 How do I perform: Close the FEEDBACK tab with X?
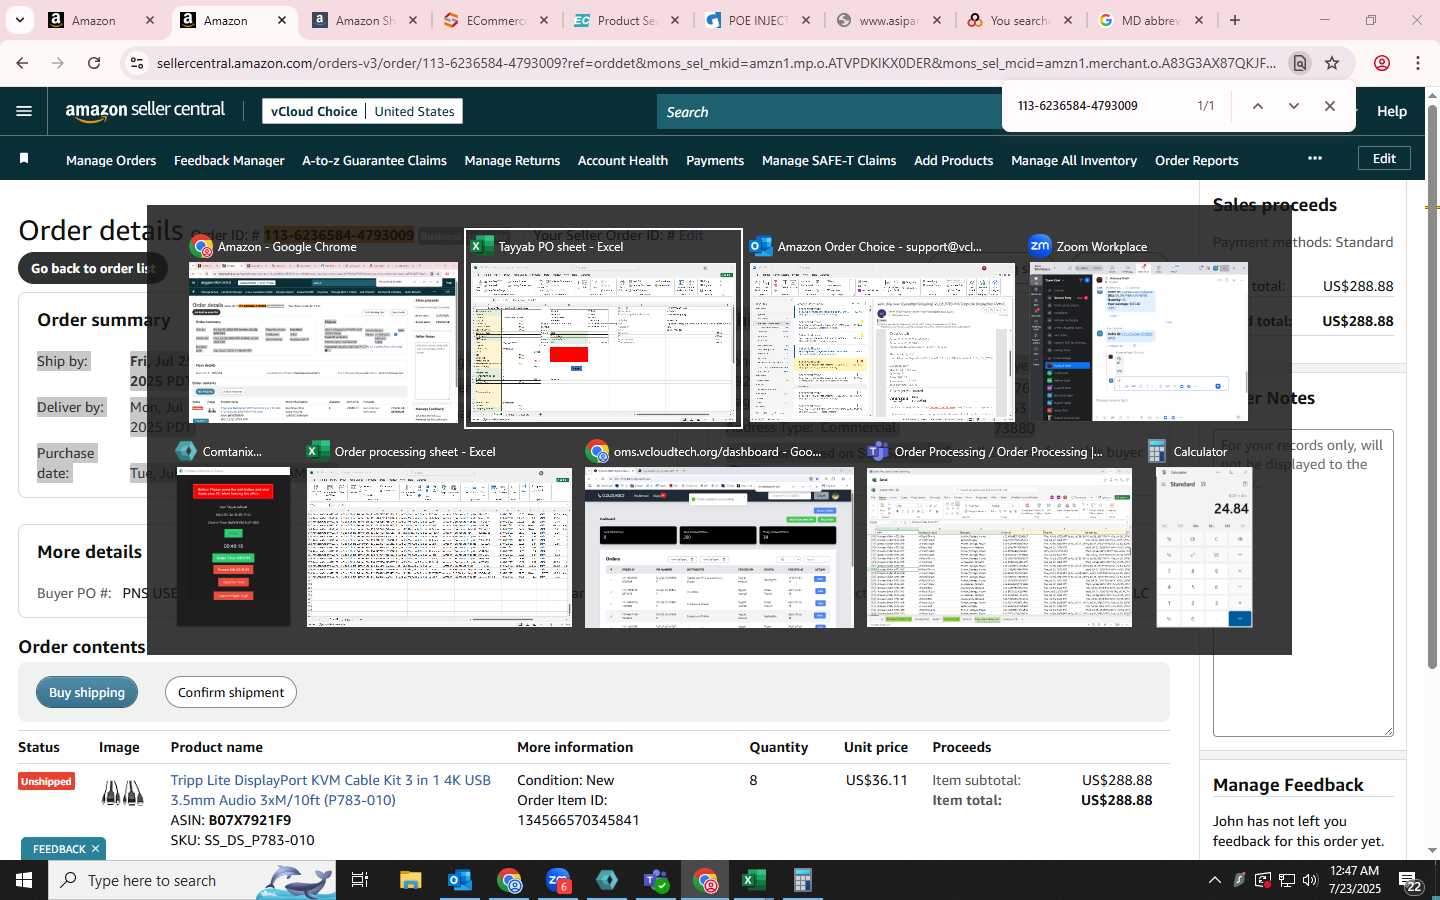pyautogui.click(x=95, y=849)
